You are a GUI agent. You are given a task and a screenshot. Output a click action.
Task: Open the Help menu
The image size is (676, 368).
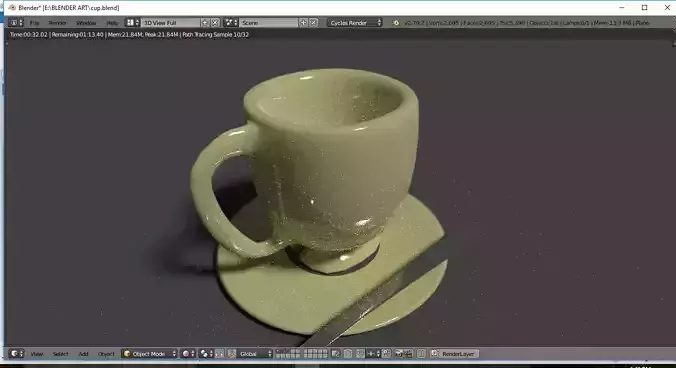tap(112, 23)
